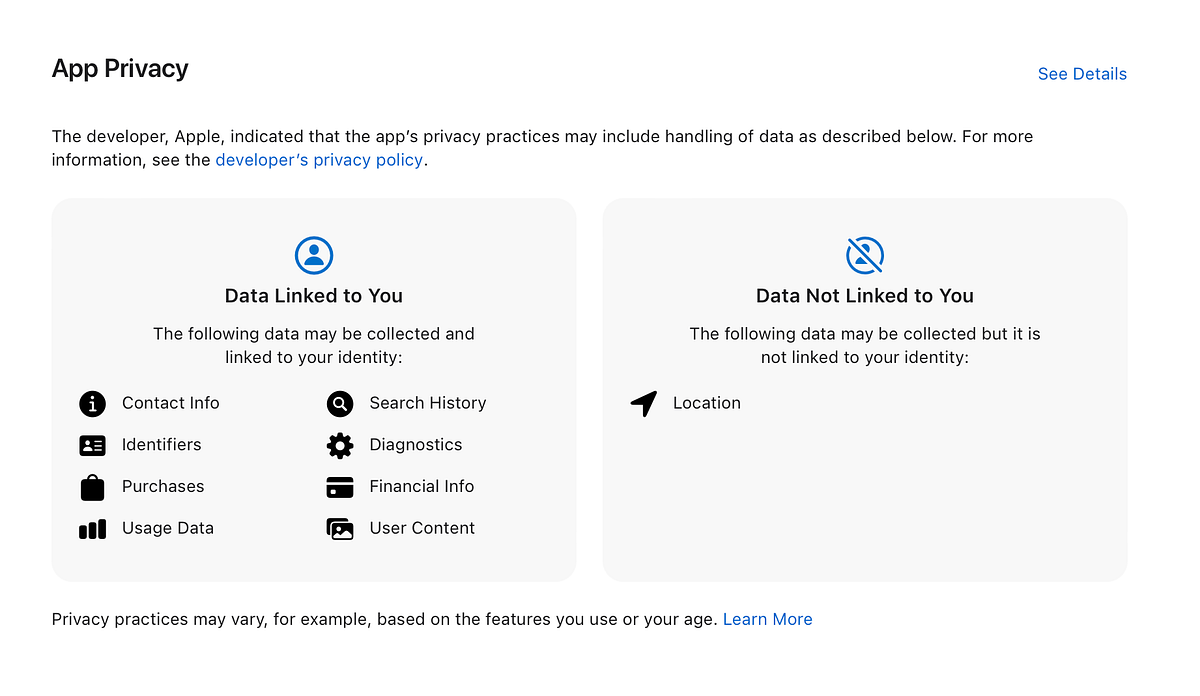Click the Financial Info credit card icon
This screenshot has width=1200, height=696.
coord(340,487)
